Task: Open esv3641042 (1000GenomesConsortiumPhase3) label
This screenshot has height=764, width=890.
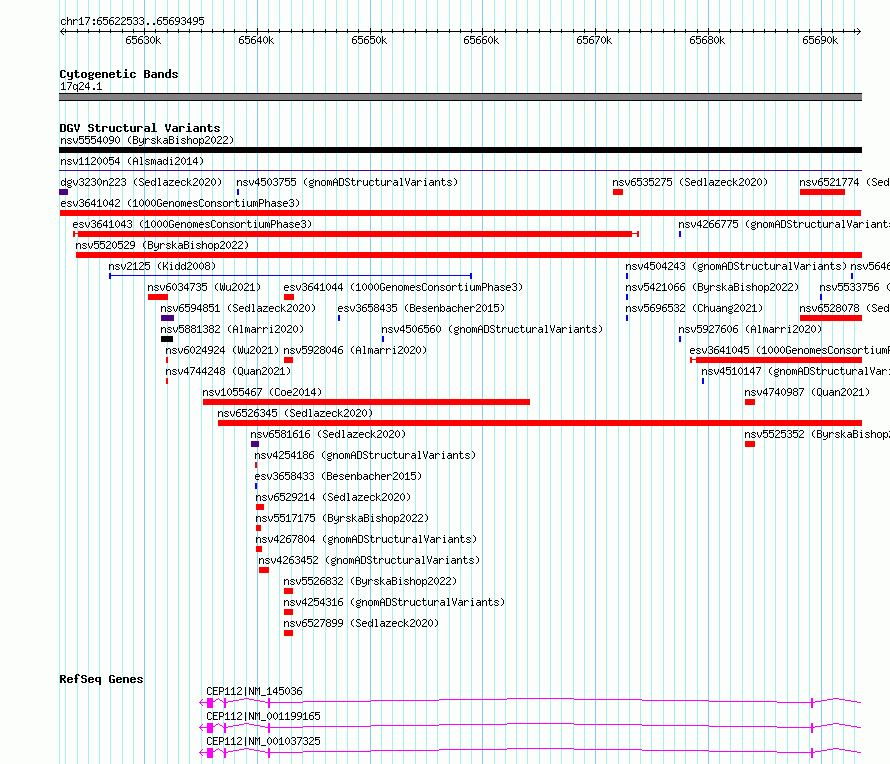Action: click(x=180, y=203)
